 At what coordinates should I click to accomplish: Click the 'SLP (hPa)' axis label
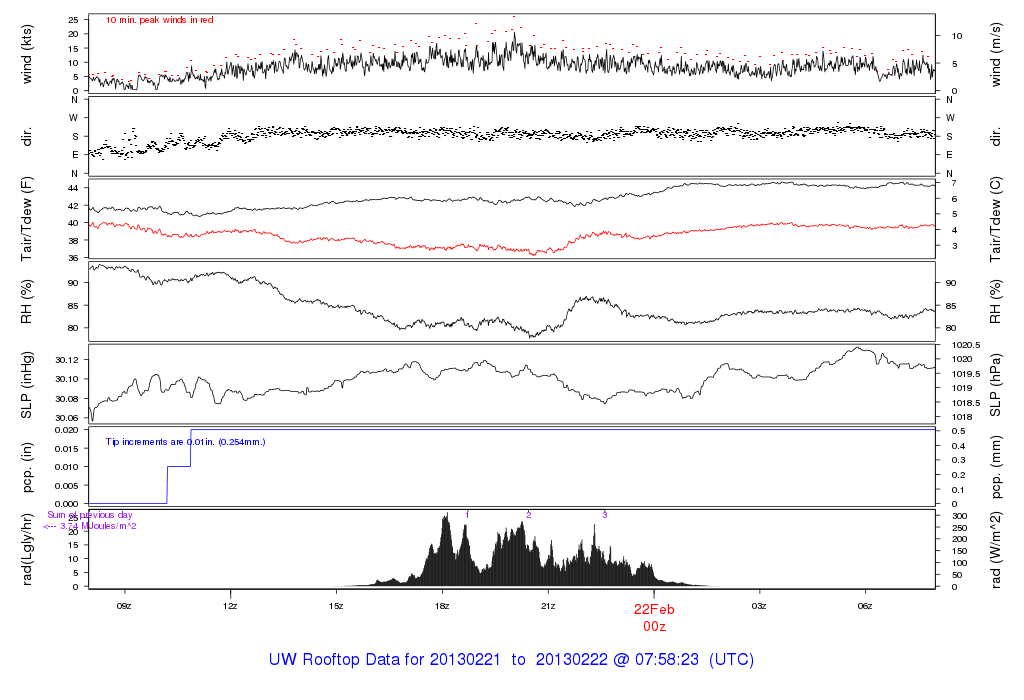pos(995,385)
